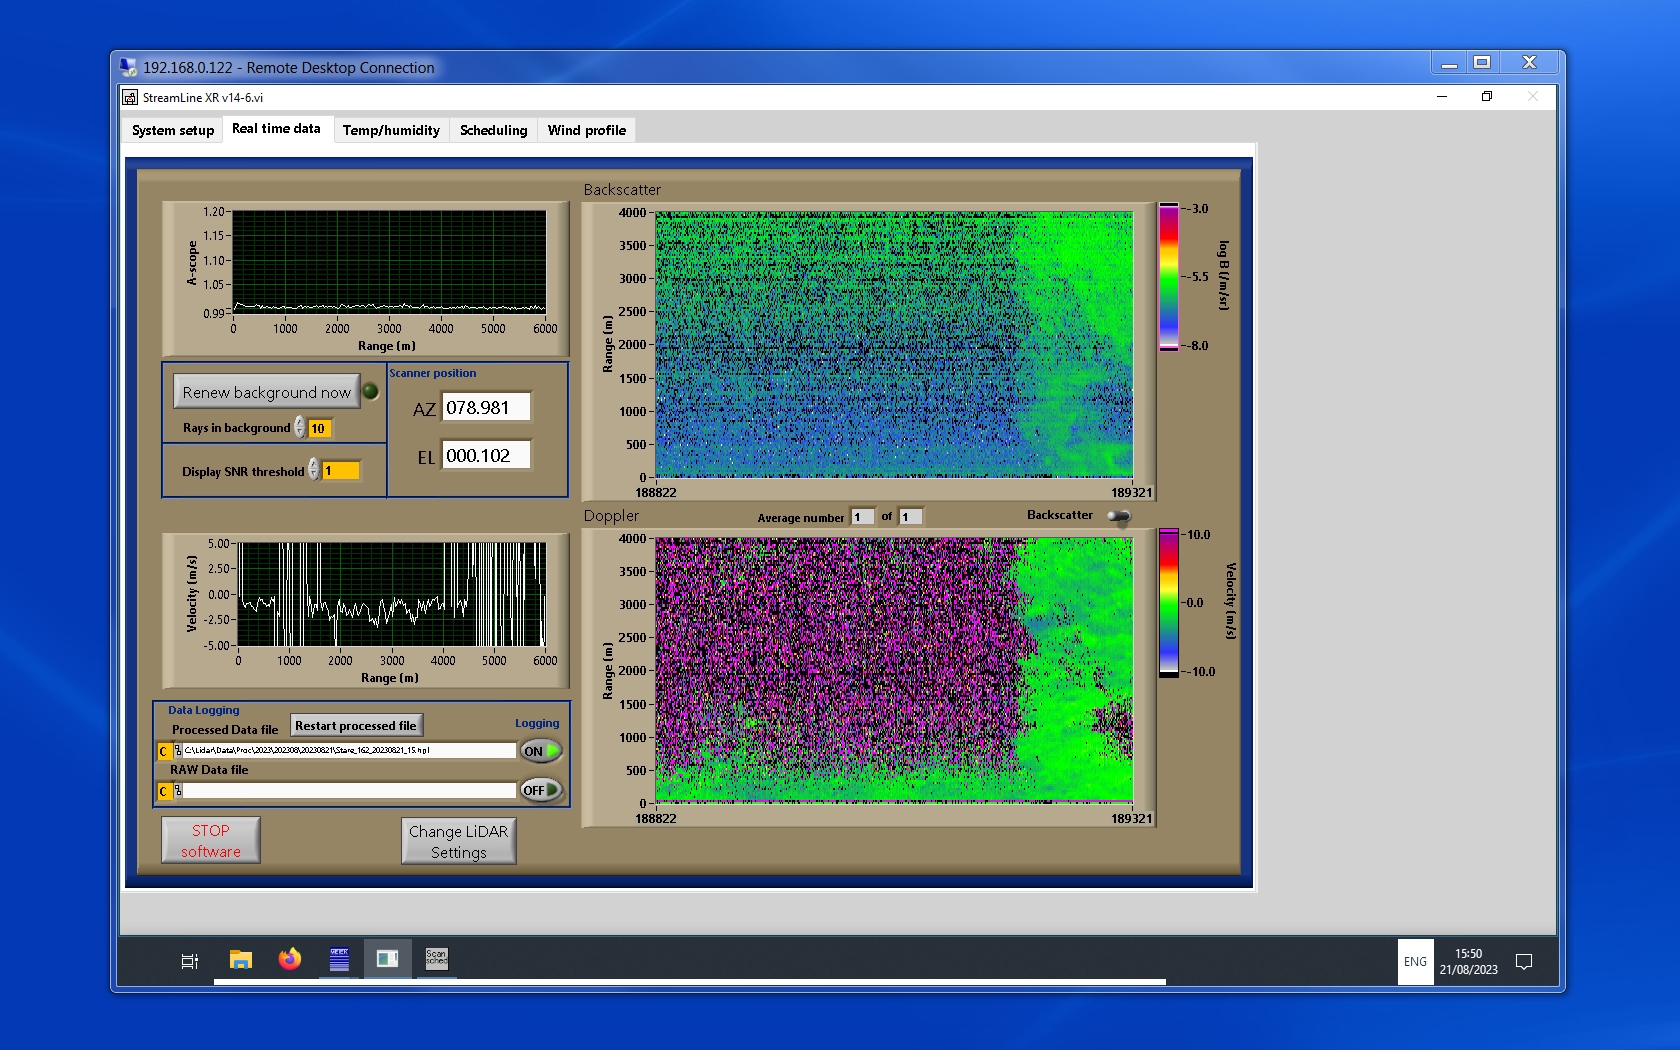Toggle the Backscatter switch above Doppler plot

1119,516
